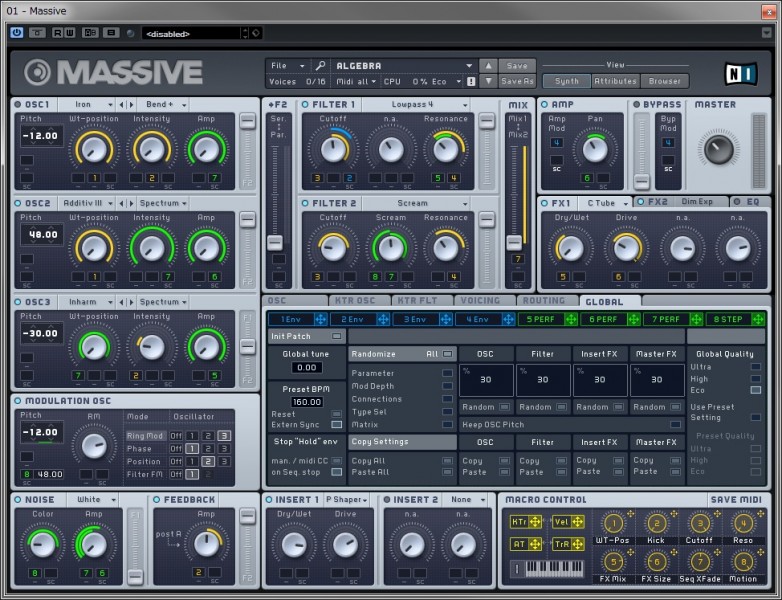Viewport: 782px width, 600px height.
Task: Toggle OSC1 on/off power circle
Action: [17, 105]
